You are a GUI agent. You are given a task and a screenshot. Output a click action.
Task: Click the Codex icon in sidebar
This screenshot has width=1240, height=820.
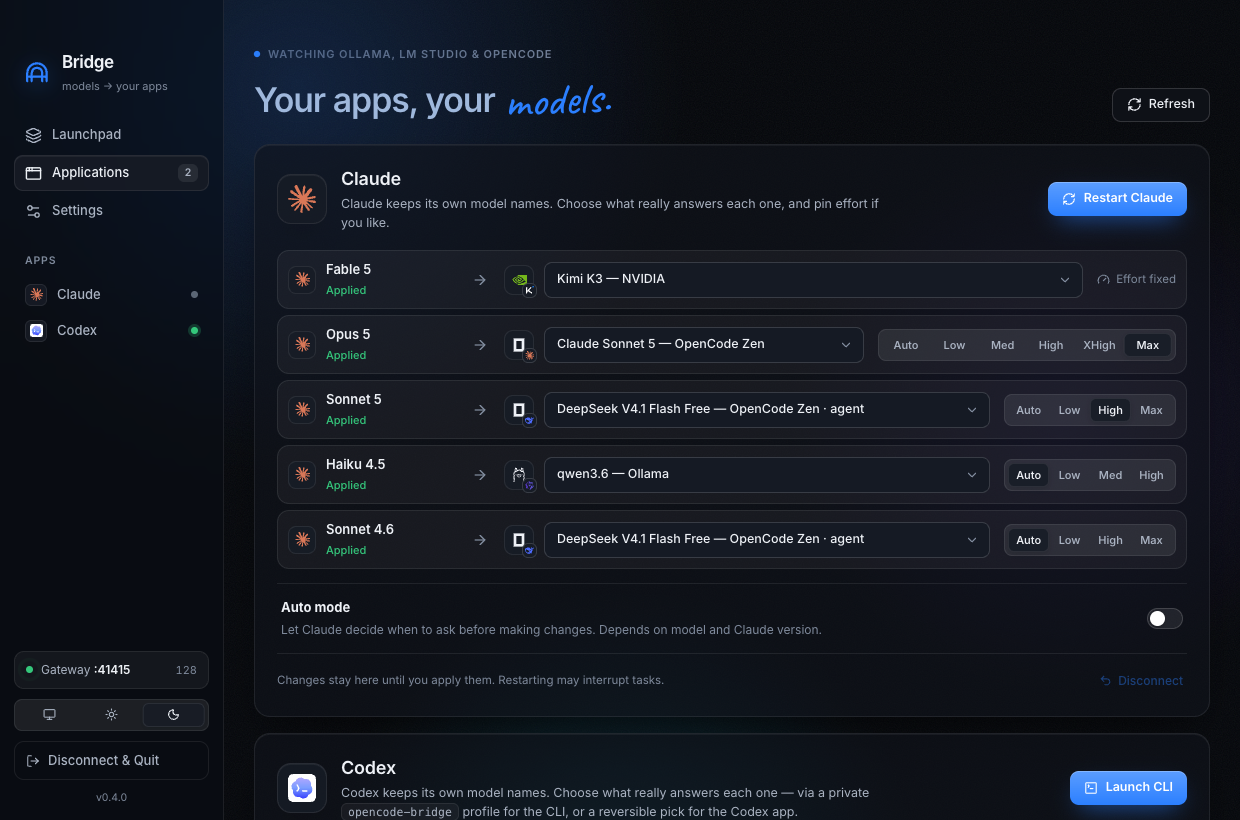pos(37,330)
